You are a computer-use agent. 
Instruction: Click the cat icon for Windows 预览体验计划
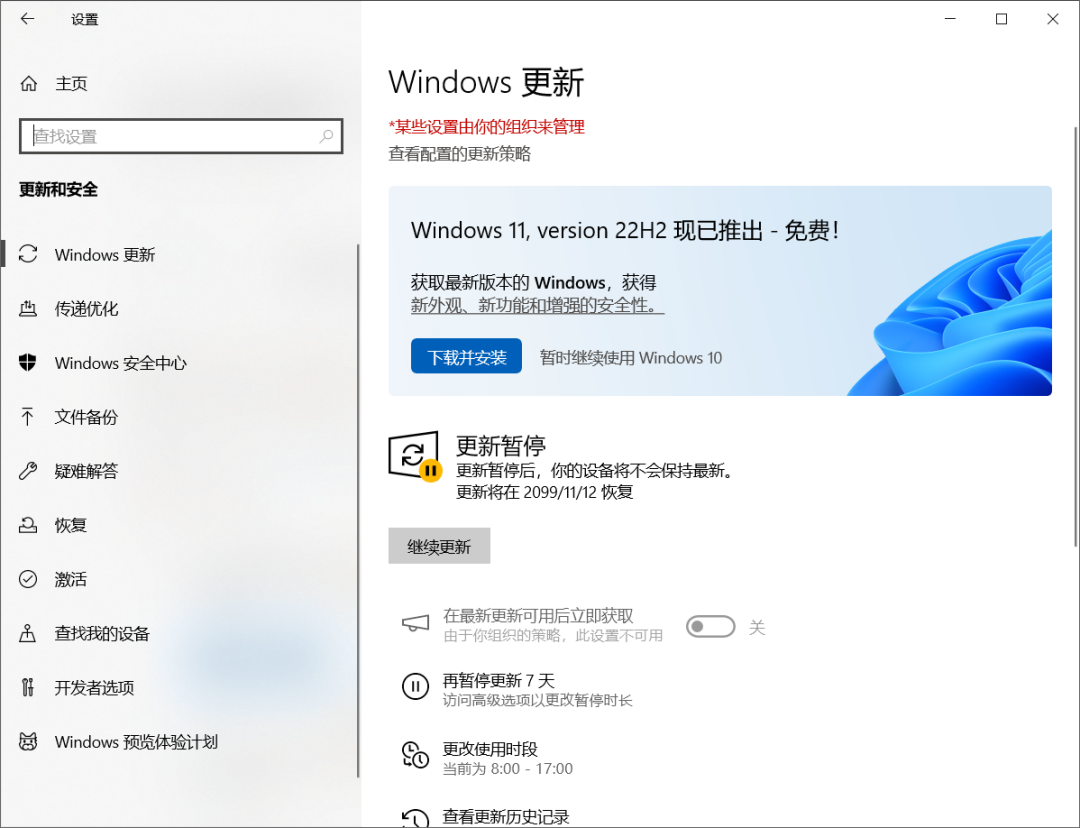tap(28, 741)
